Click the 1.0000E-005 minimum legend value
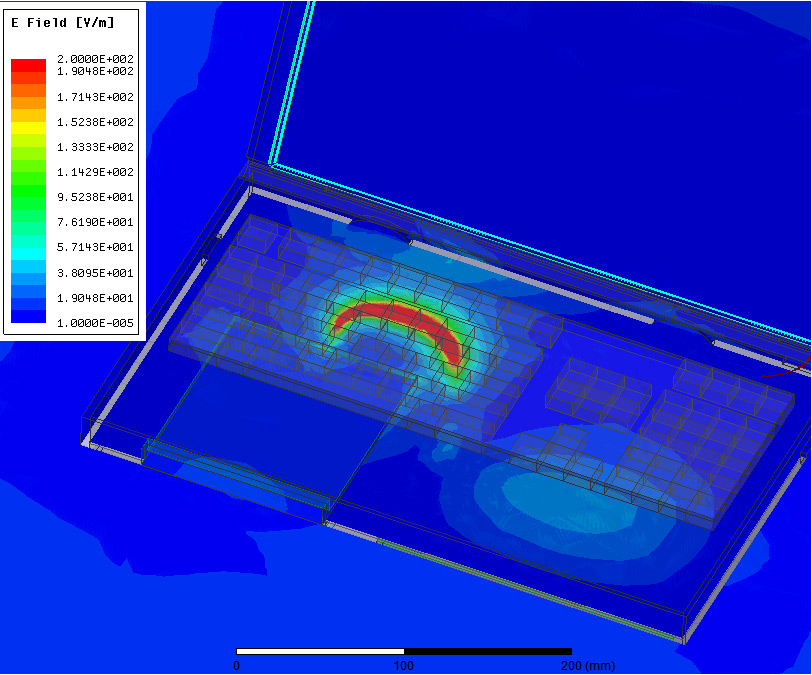 (95, 323)
